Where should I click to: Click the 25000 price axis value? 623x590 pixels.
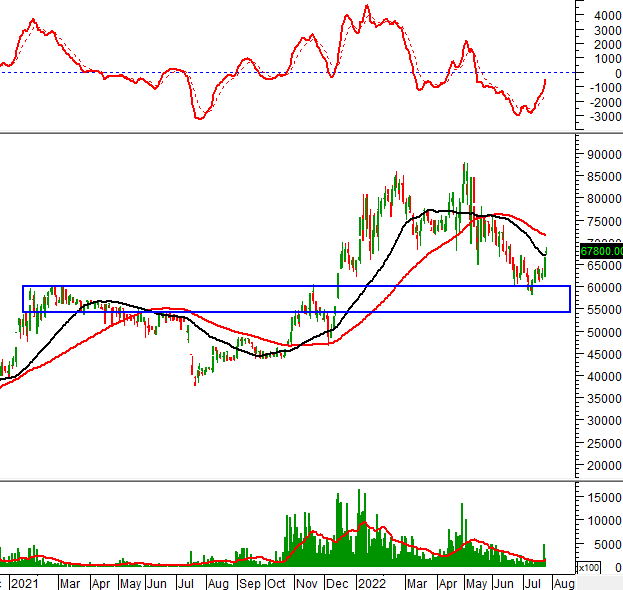pos(604,443)
